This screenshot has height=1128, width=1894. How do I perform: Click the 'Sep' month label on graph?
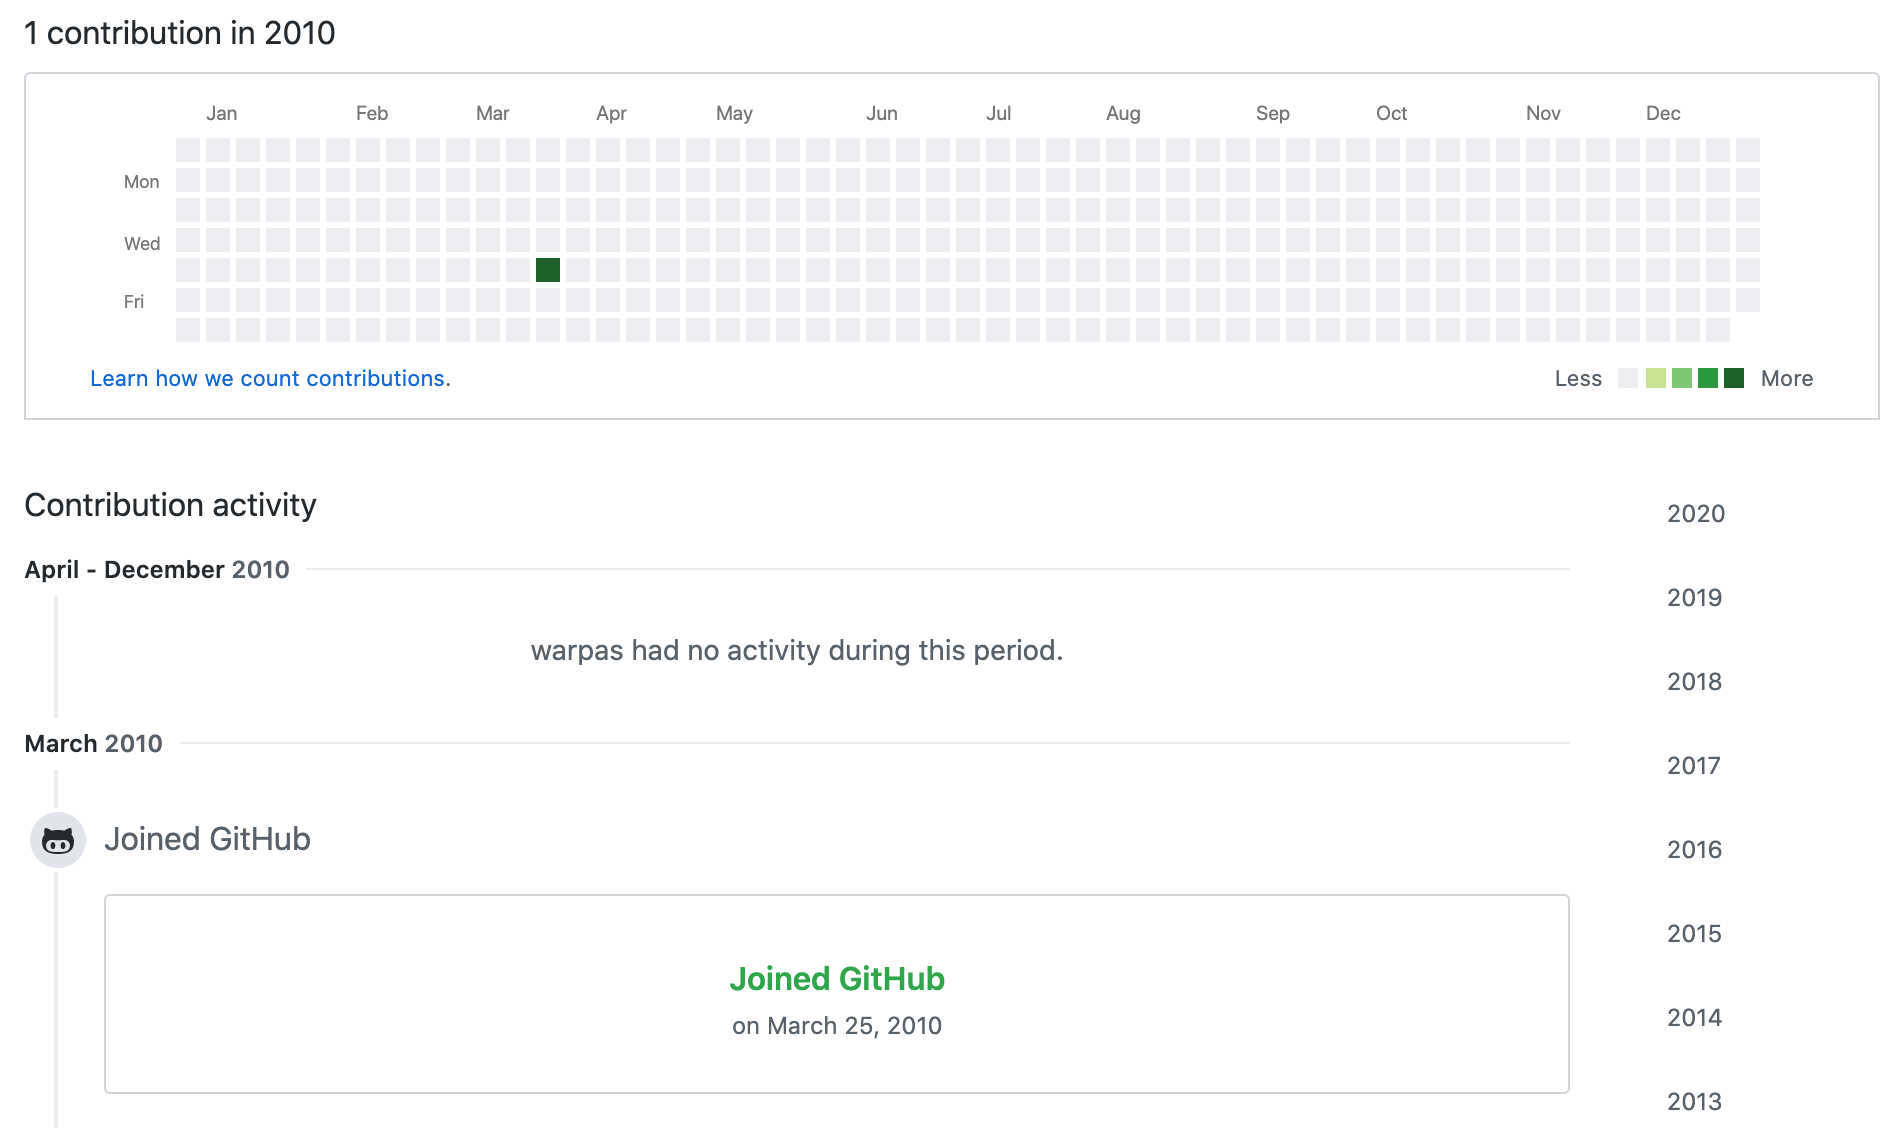[x=1273, y=113]
